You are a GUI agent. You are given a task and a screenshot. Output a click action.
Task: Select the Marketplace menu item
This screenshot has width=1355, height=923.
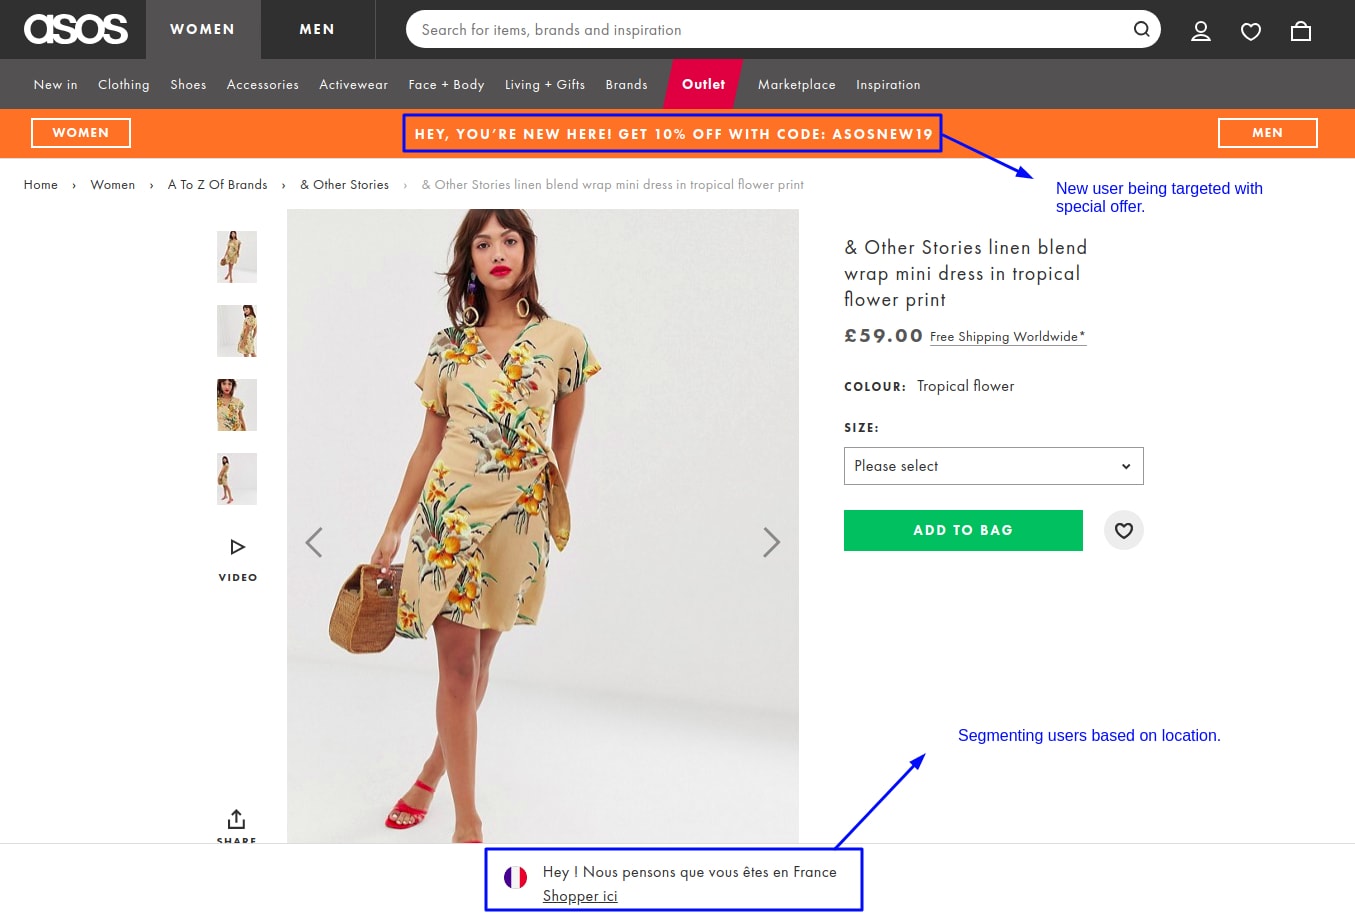pos(796,84)
